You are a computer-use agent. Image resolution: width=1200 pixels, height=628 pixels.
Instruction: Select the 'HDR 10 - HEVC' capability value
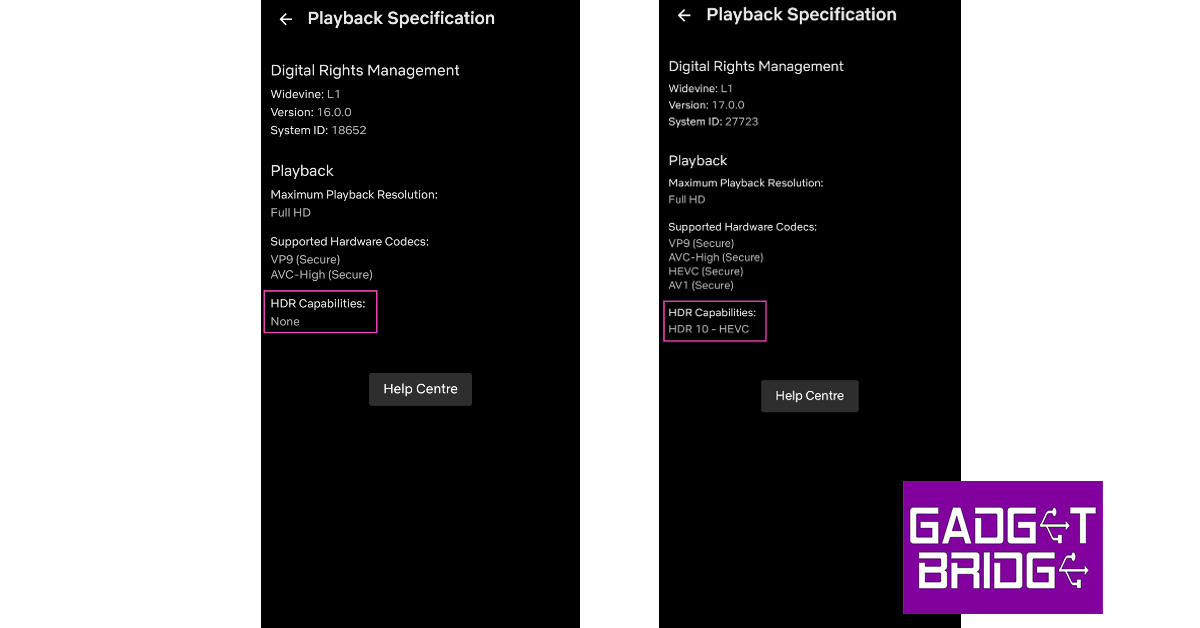pos(708,329)
